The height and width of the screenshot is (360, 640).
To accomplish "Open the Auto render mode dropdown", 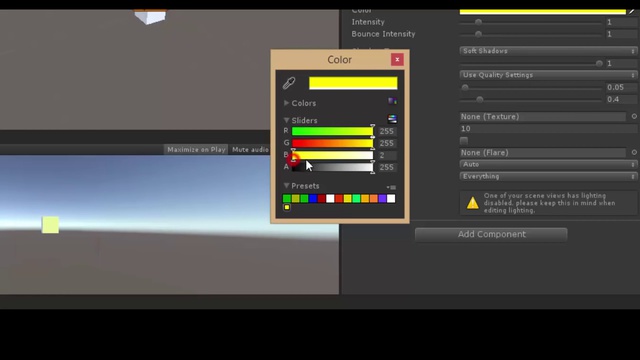I will [548, 164].
